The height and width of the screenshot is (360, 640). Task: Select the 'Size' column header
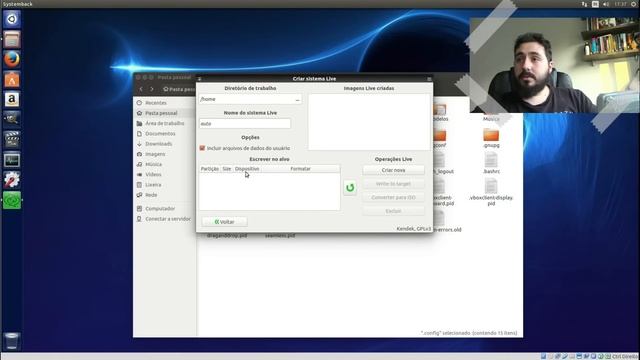click(227, 169)
